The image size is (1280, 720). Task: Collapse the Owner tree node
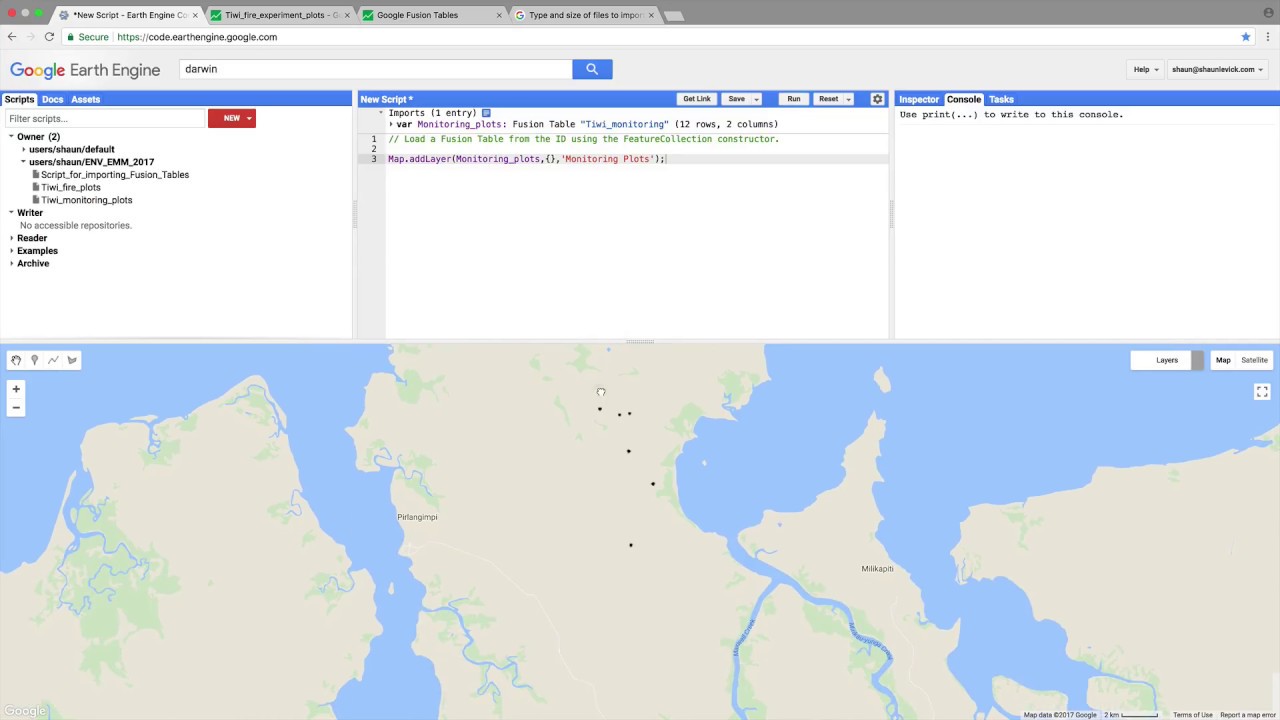tap(11, 136)
